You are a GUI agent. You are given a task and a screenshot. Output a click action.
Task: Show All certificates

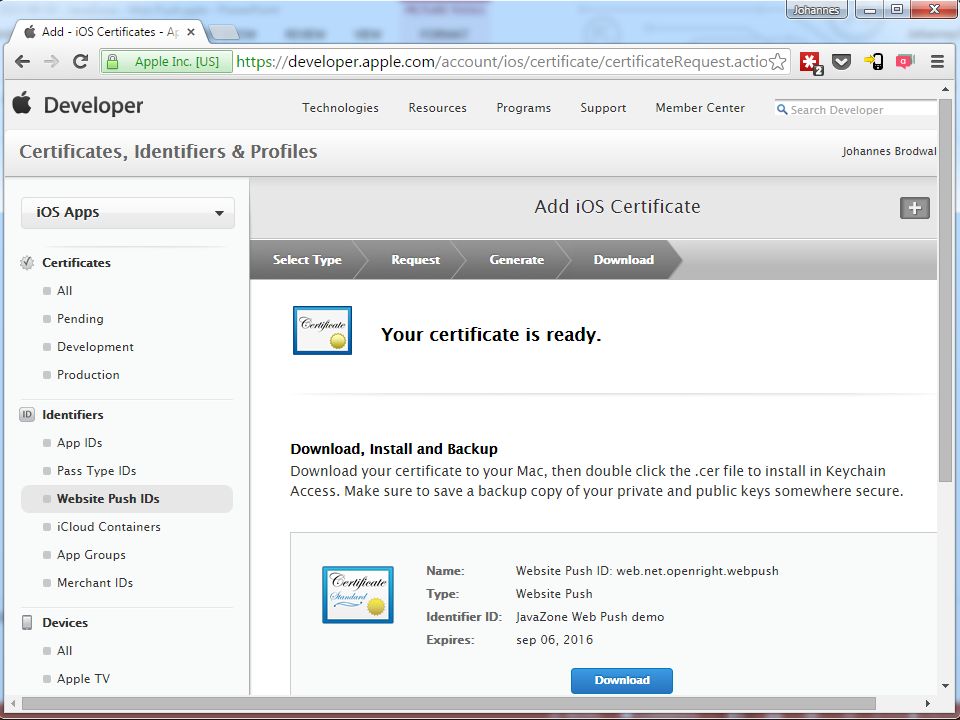[x=64, y=291]
